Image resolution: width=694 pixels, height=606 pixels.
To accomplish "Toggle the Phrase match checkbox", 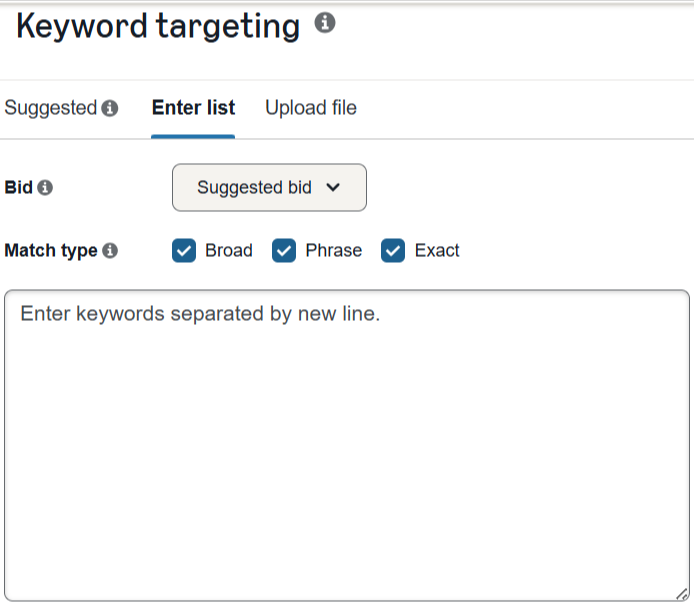I will tap(284, 250).
